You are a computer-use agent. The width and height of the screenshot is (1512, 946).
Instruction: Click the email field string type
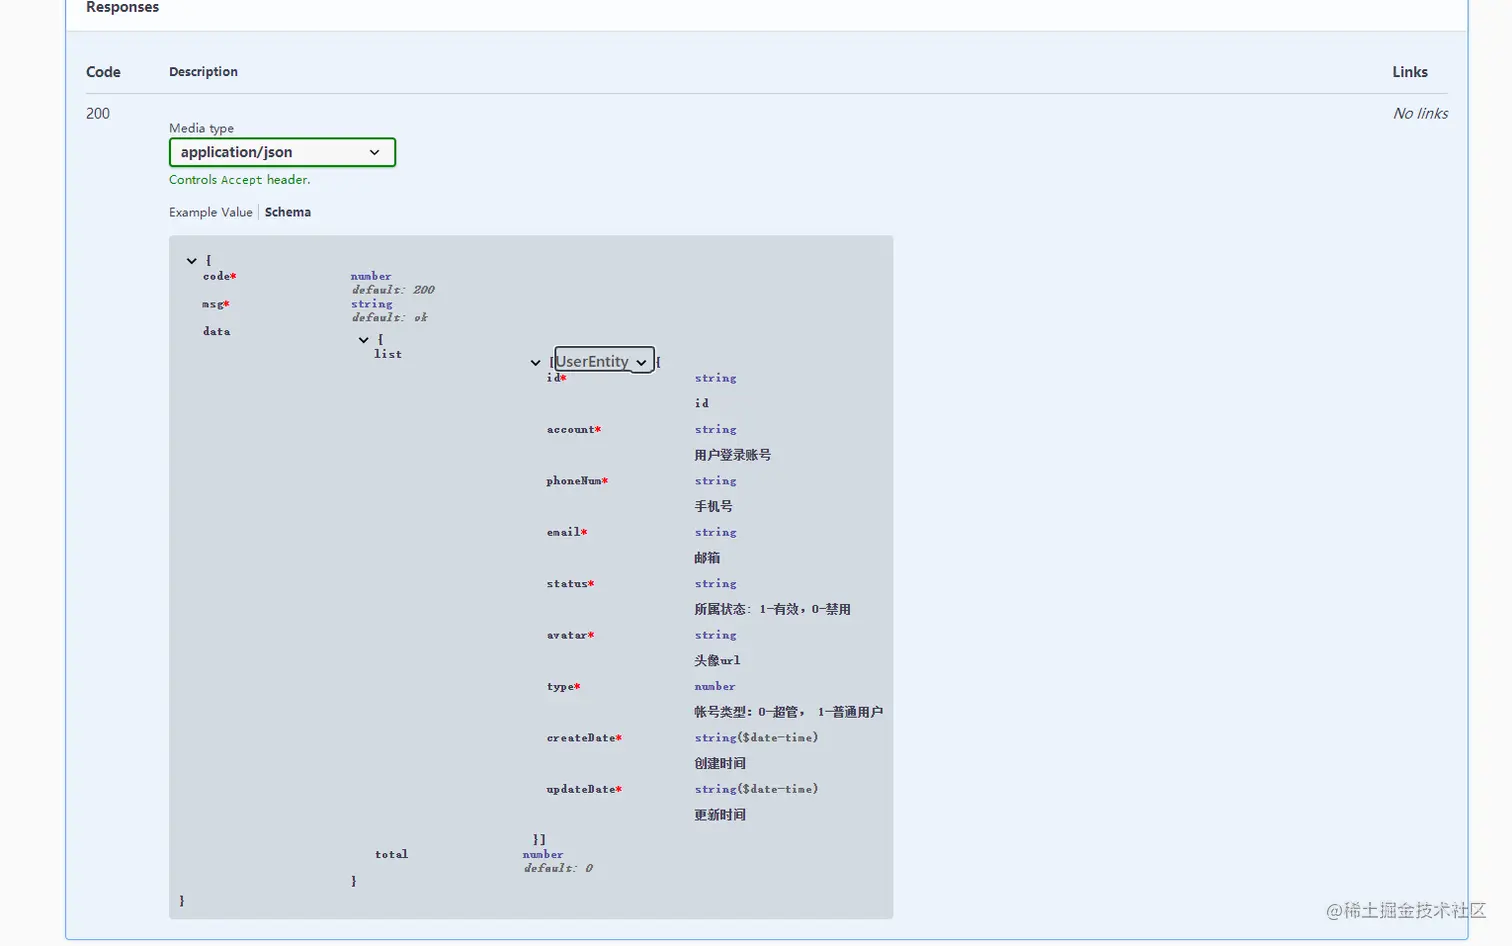pyautogui.click(x=715, y=532)
